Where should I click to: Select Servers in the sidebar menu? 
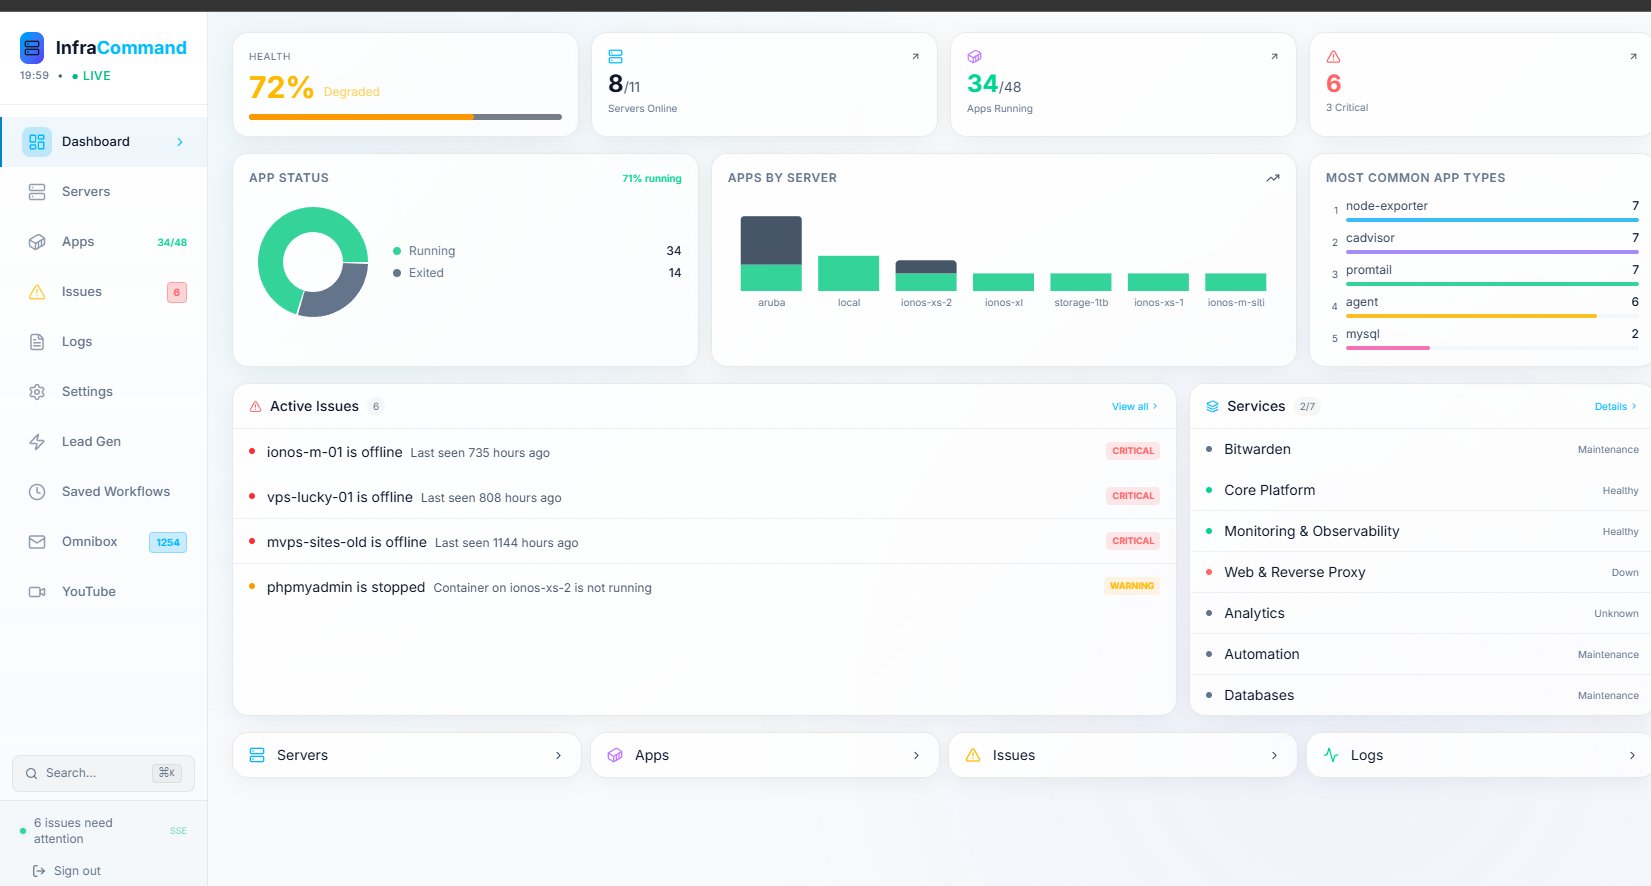tap(104, 192)
